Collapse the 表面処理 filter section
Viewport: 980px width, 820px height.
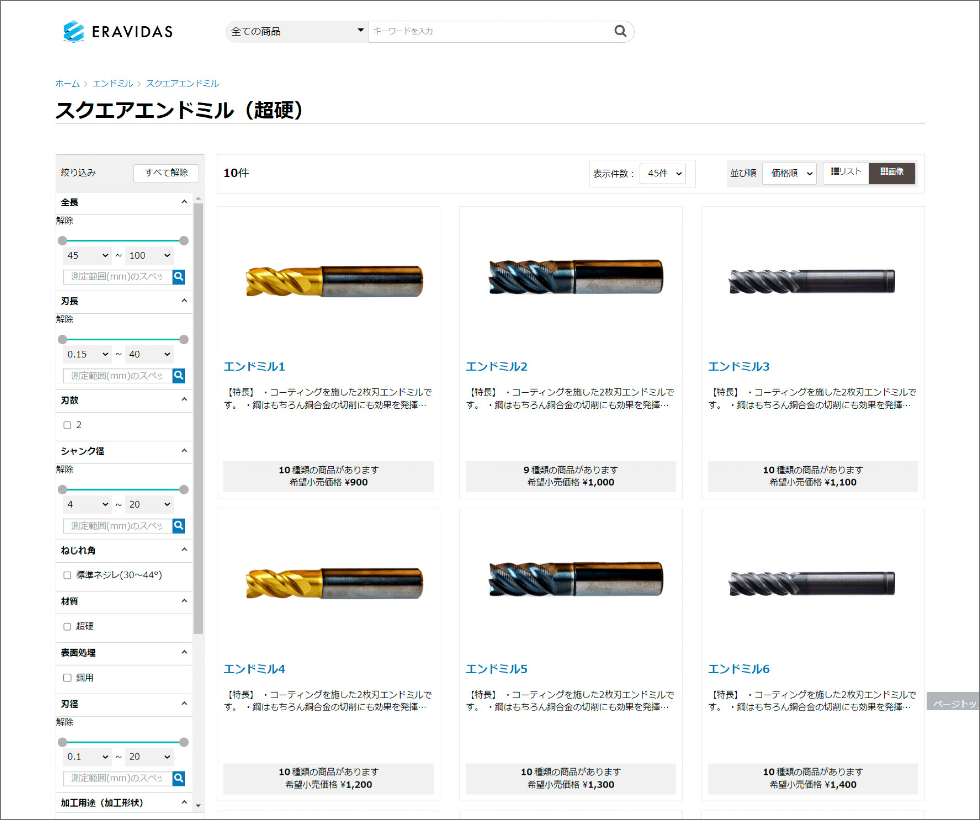tap(184, 652)
